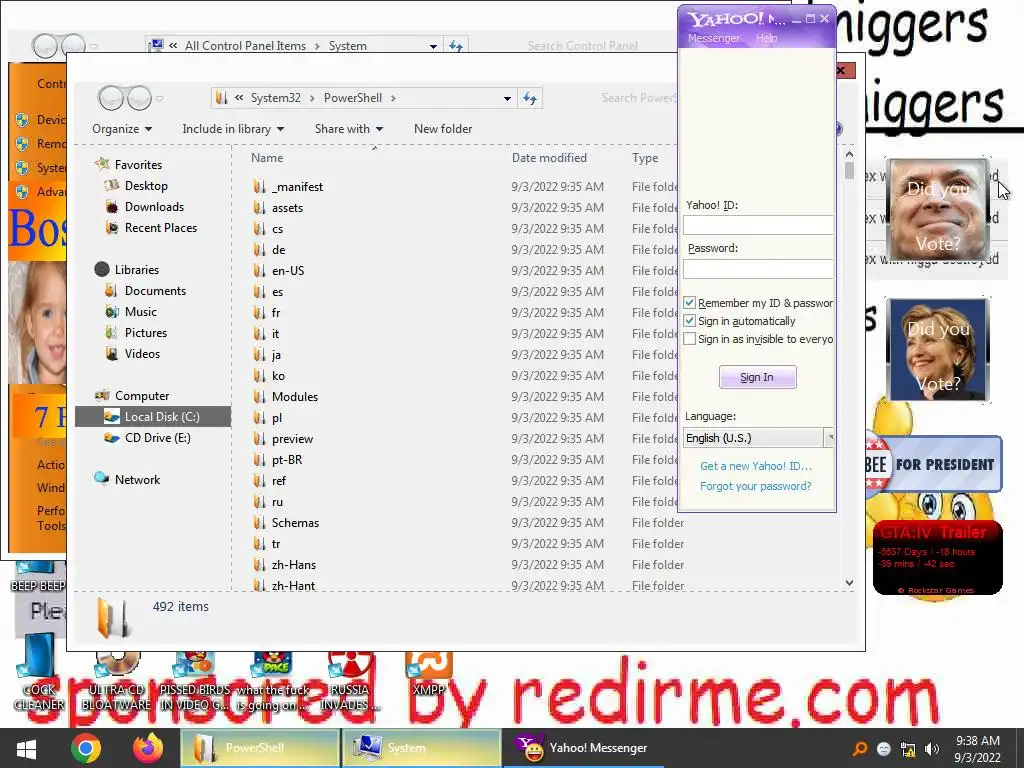Image resolution: width=1024 pixels, height=768 pixels.
Task: Open the Documents library icon
Action: (x=112, y=291)
